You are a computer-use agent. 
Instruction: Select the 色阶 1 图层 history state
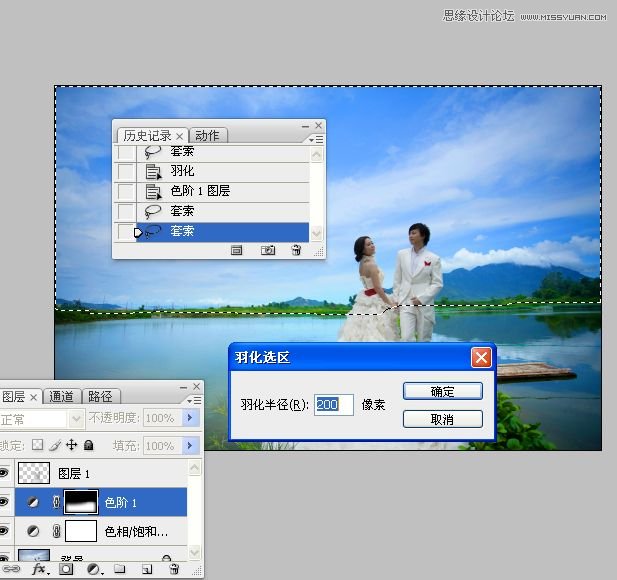222,192
